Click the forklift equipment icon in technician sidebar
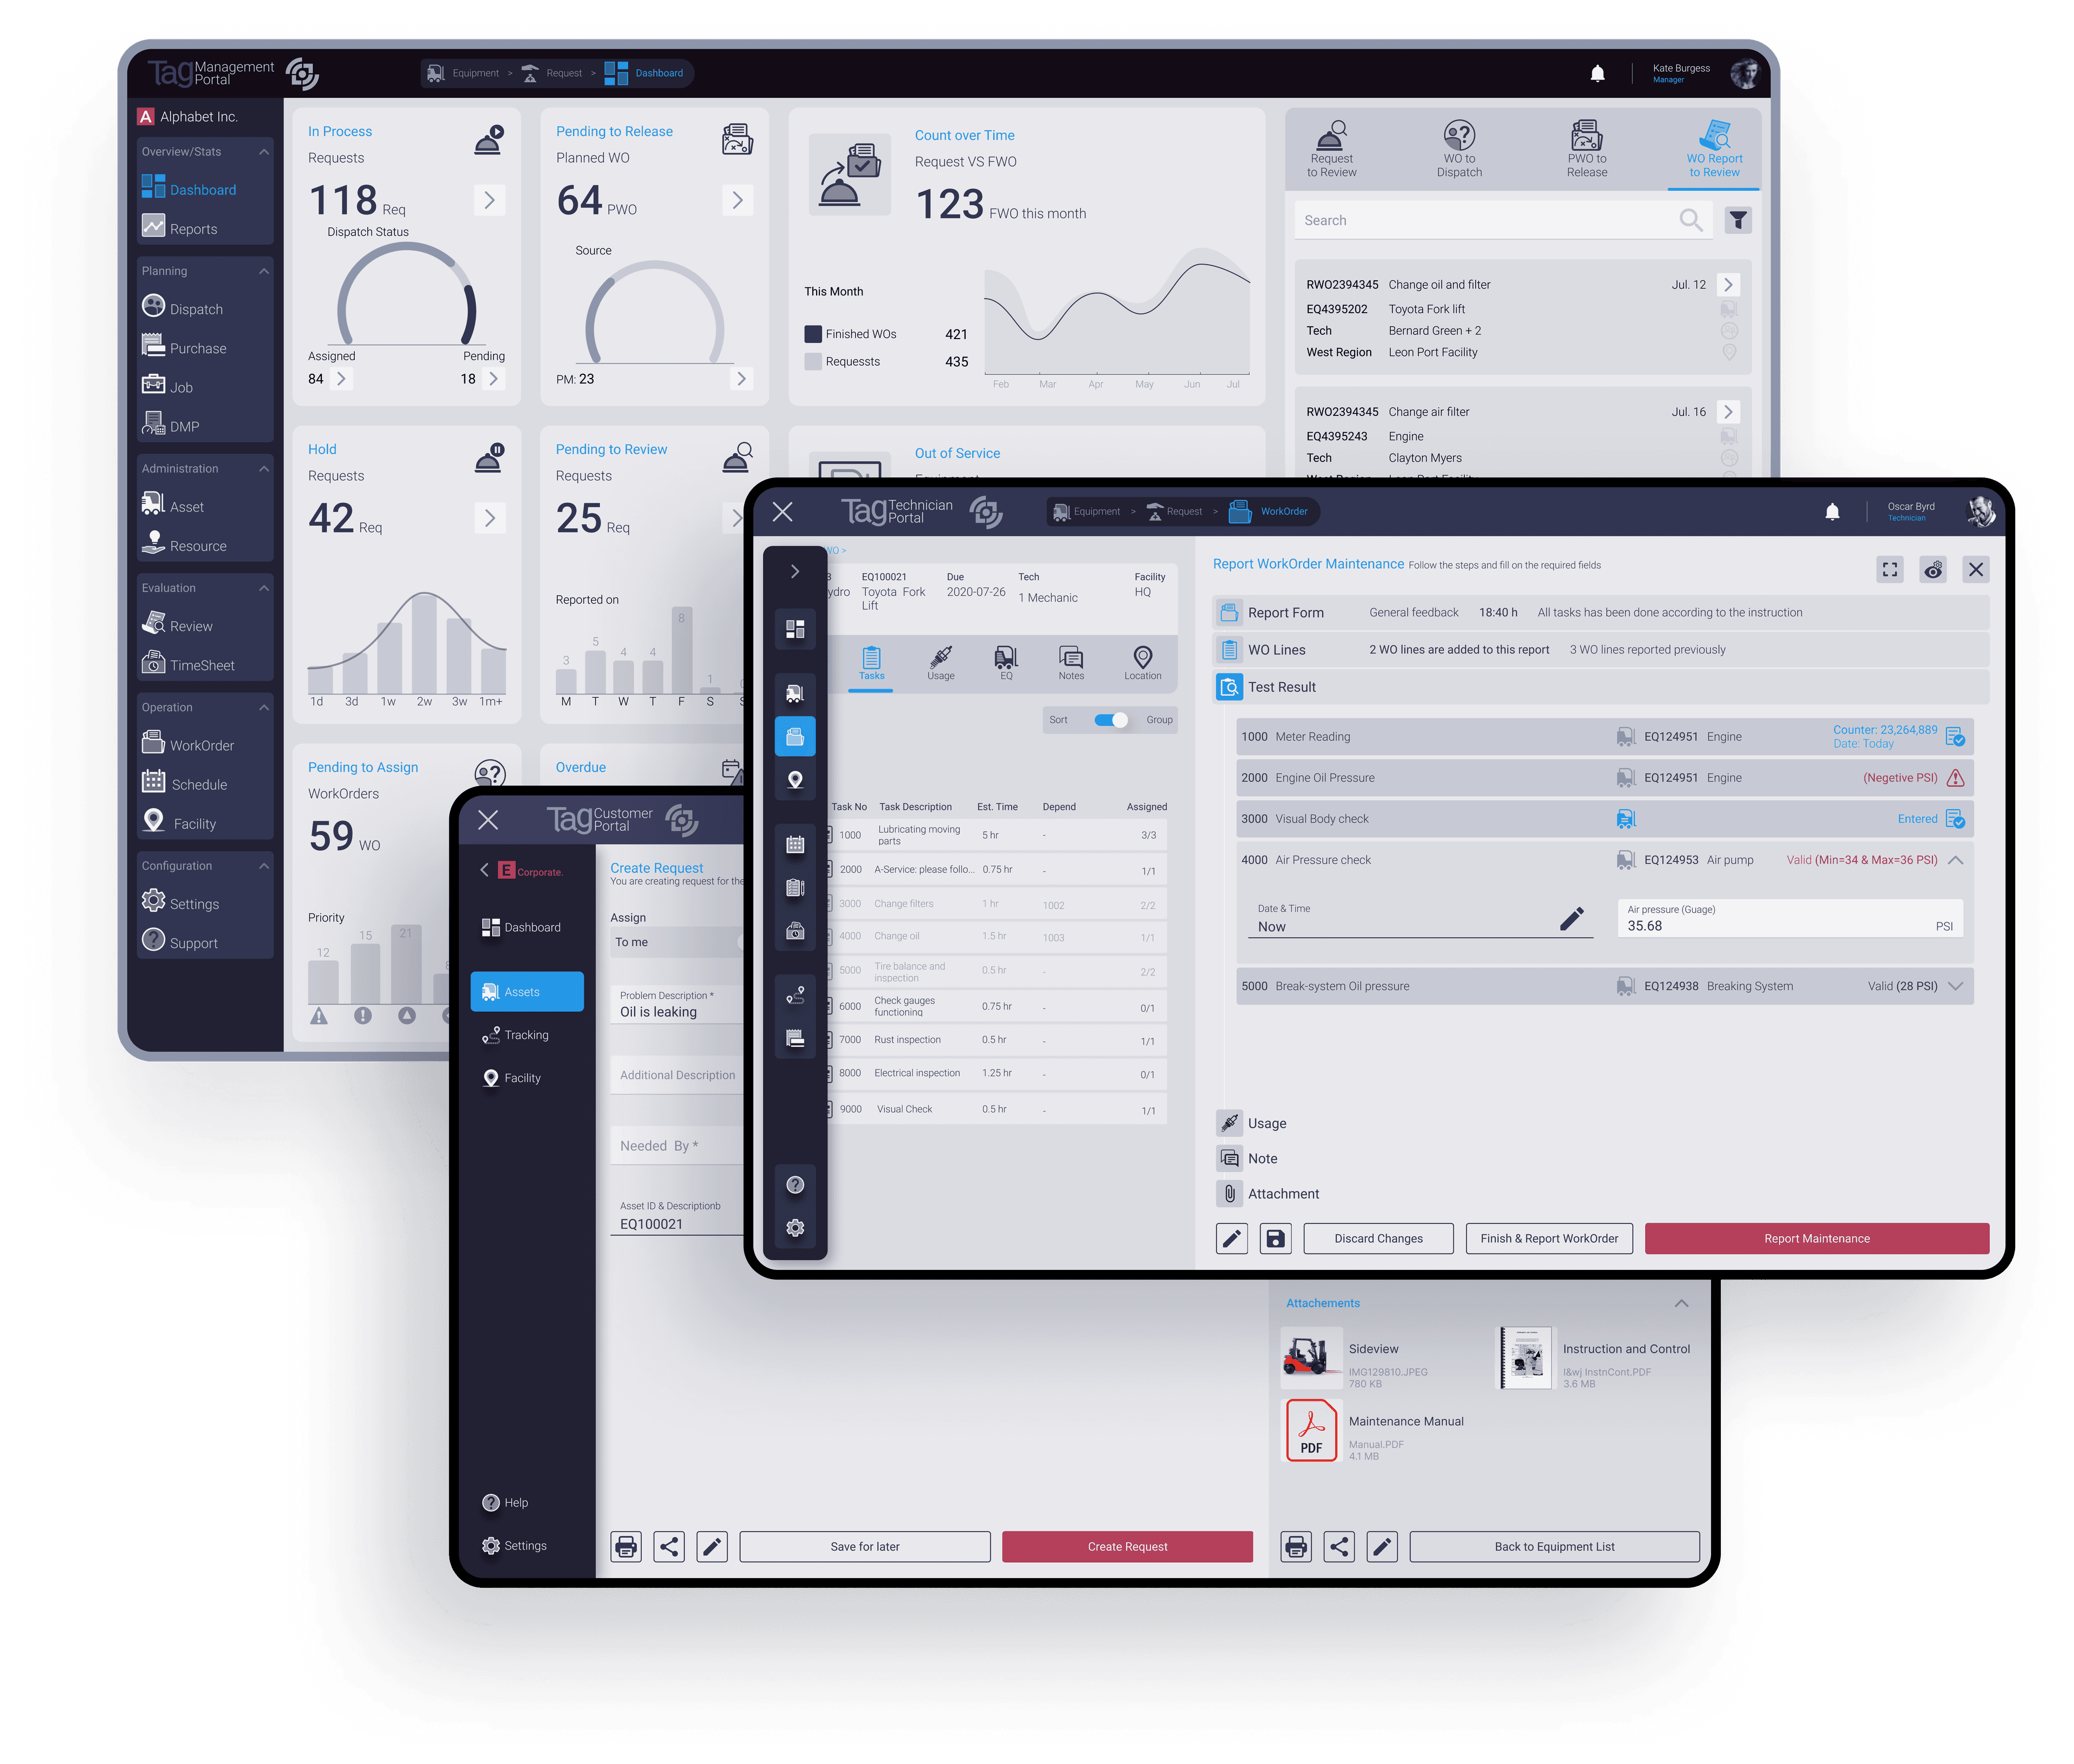Image resolution: width=2074 pixels, height=1764 pixels. click(795, 693)
